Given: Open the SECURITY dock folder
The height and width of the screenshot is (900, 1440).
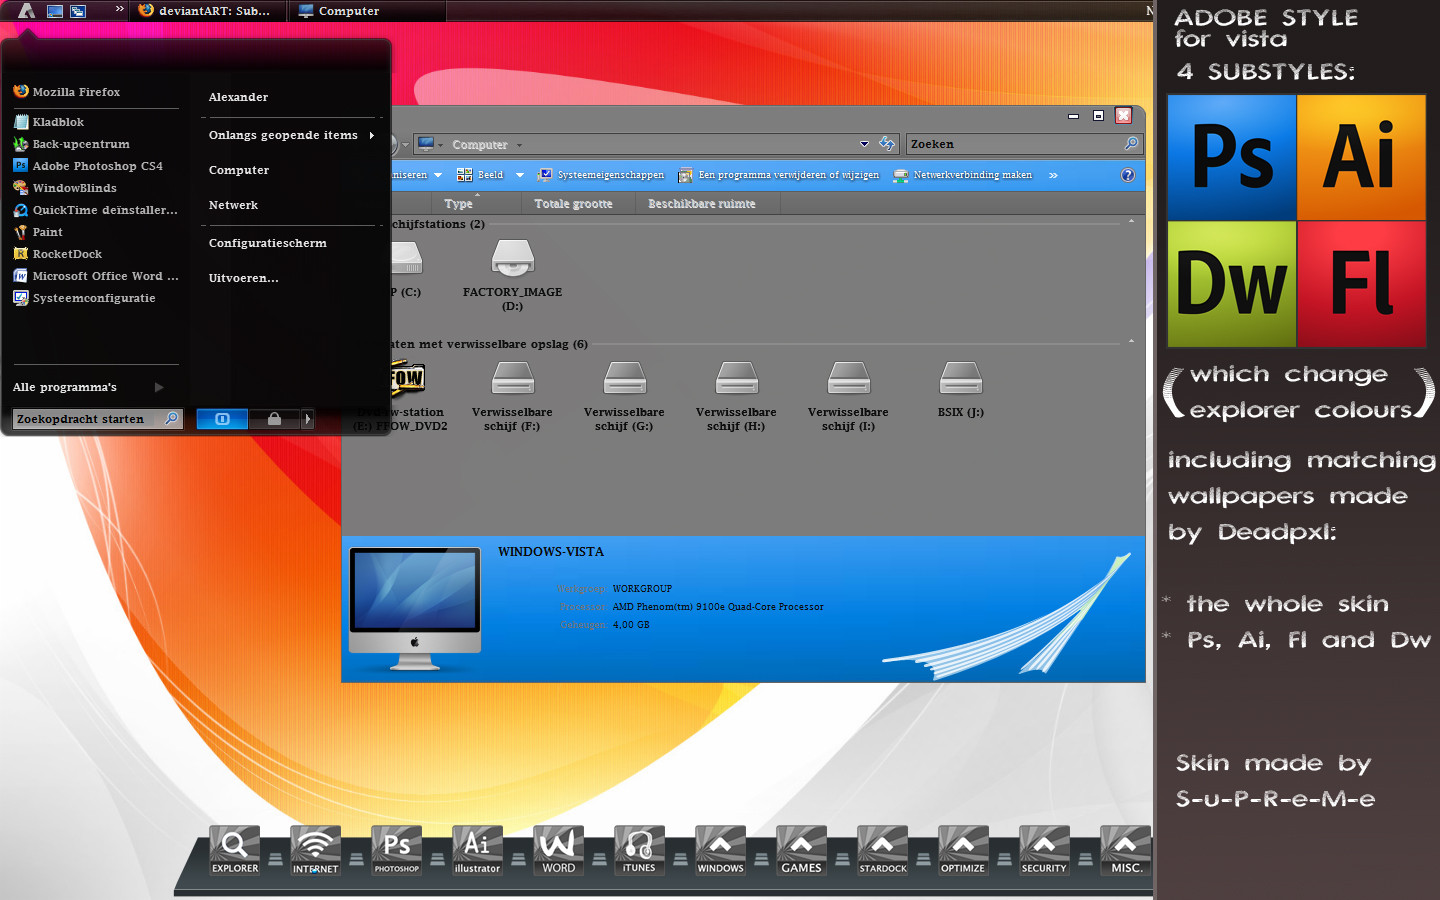Looking at the screenshot, I should coord(1044,851).
